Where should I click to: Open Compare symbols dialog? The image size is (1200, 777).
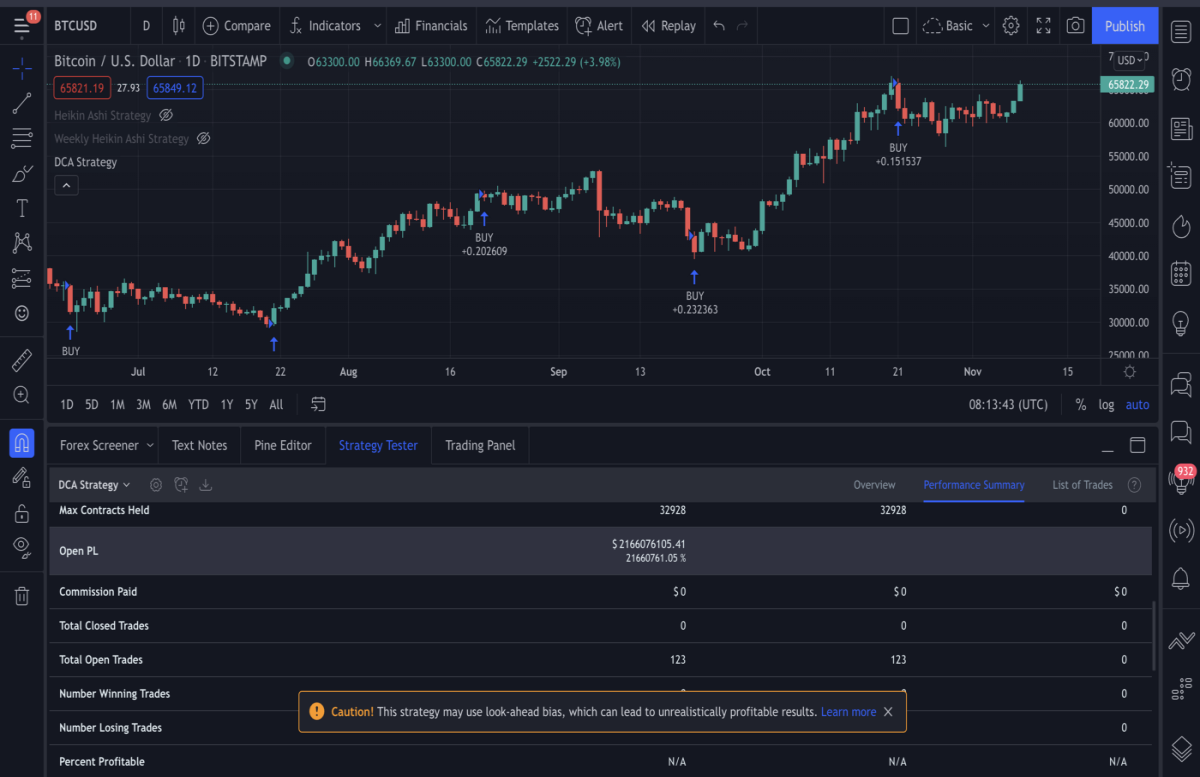coord(236,26)
